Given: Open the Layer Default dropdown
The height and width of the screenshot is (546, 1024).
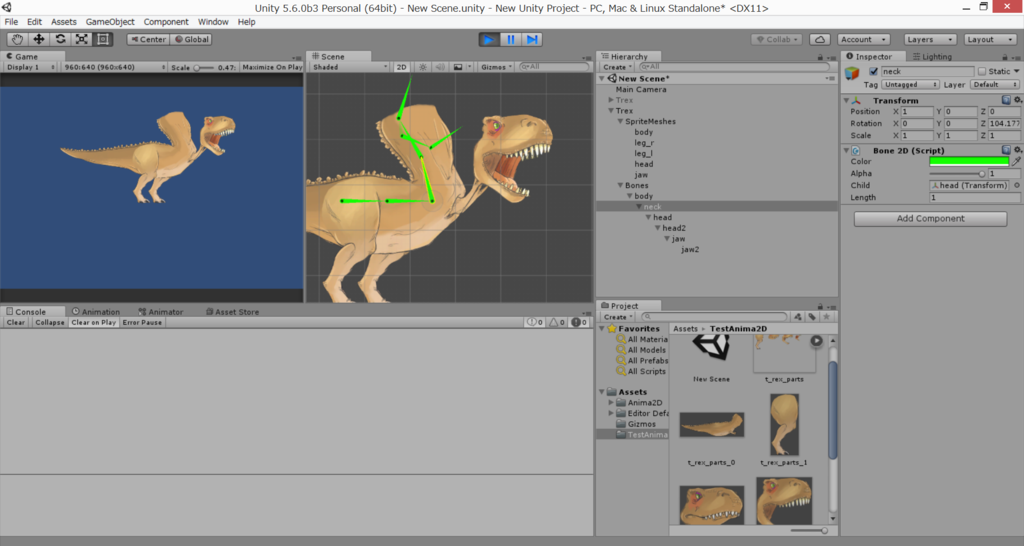Looking at the screenshot, I should click(x=995, y=85).
